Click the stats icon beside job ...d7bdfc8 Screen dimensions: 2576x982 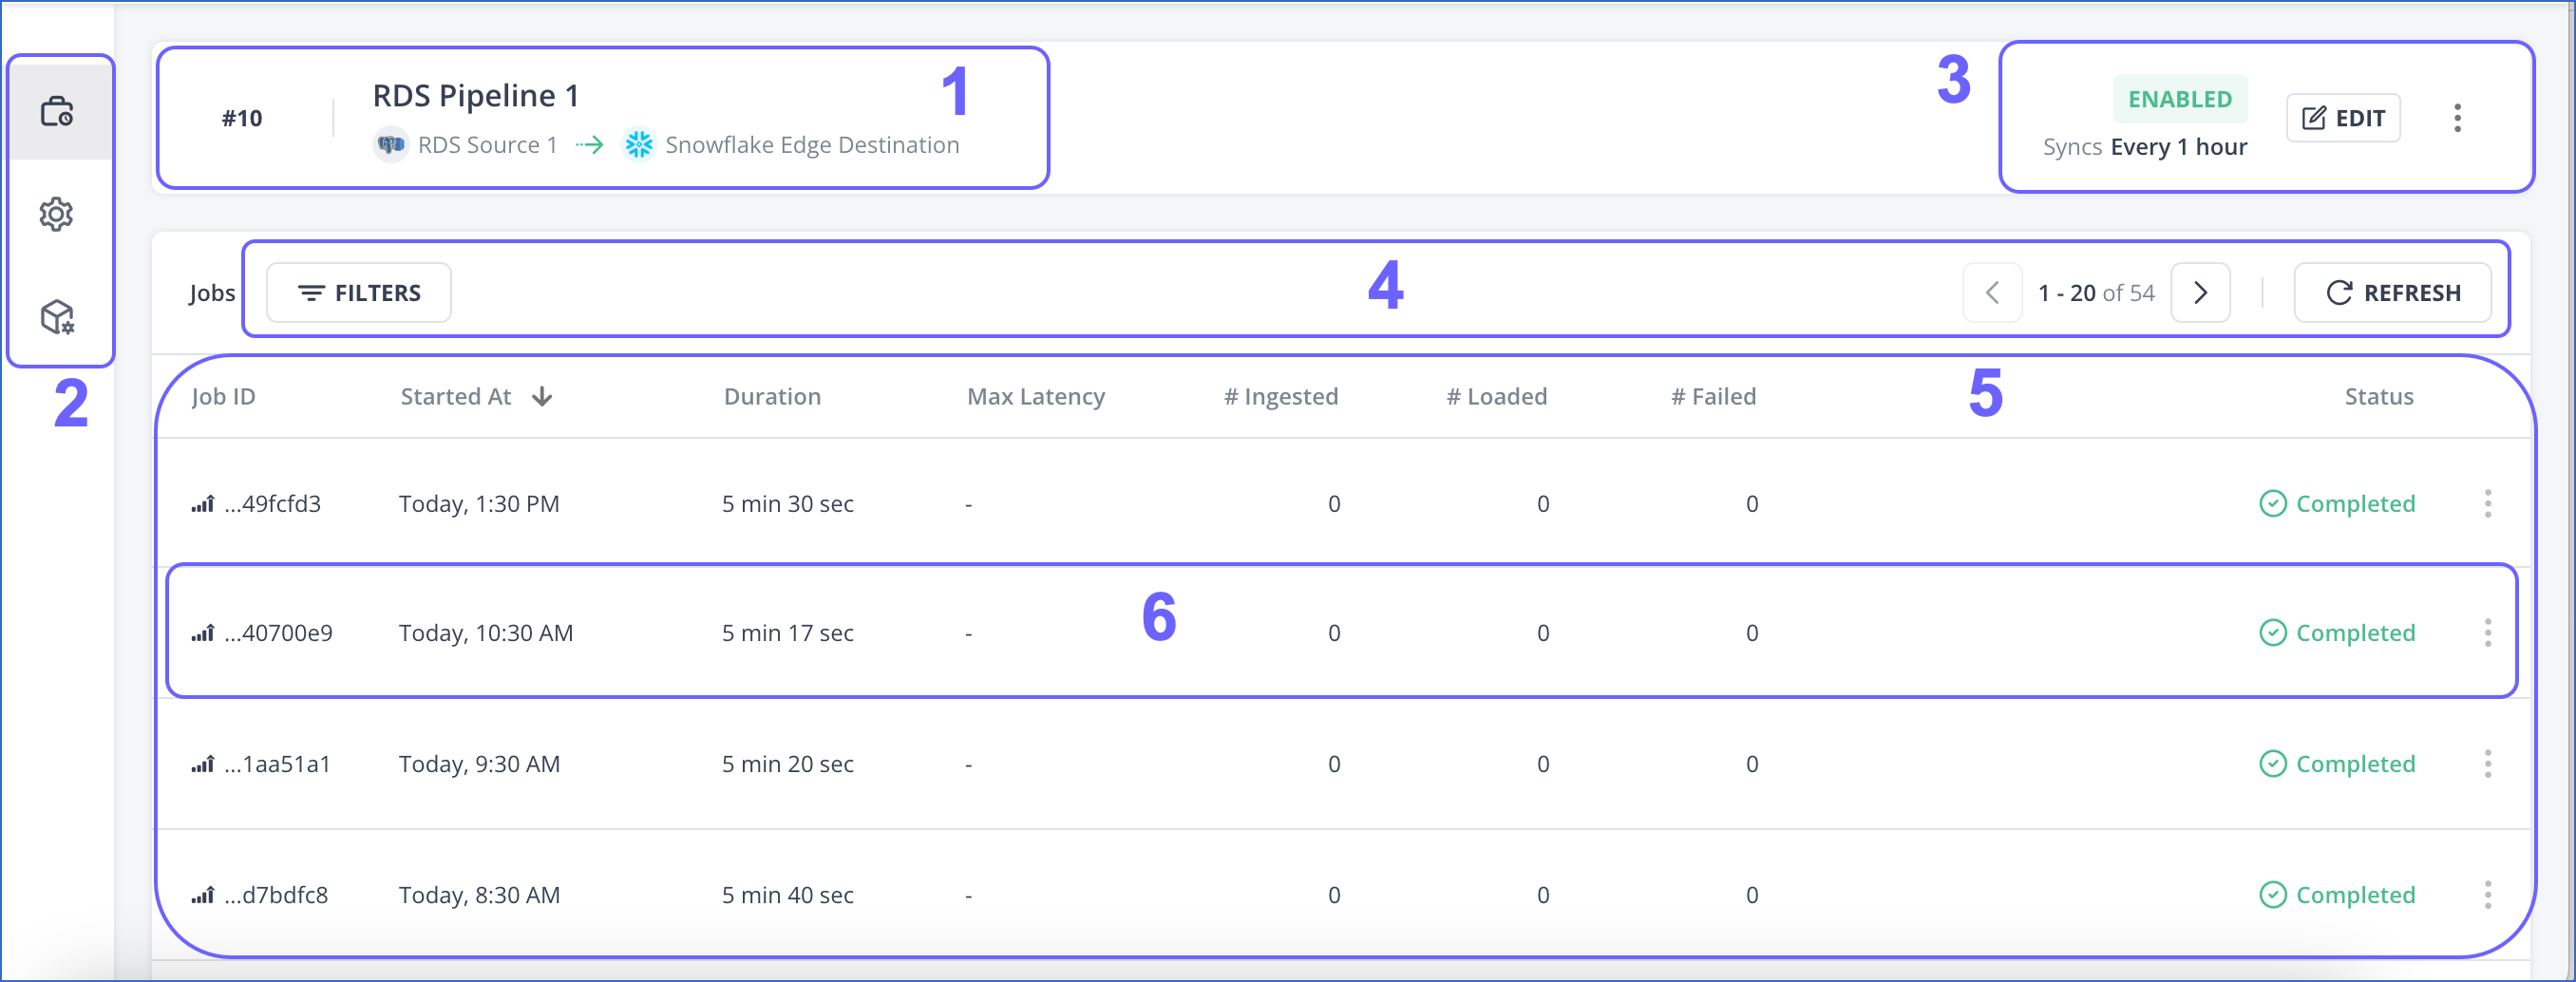[203, 895]
